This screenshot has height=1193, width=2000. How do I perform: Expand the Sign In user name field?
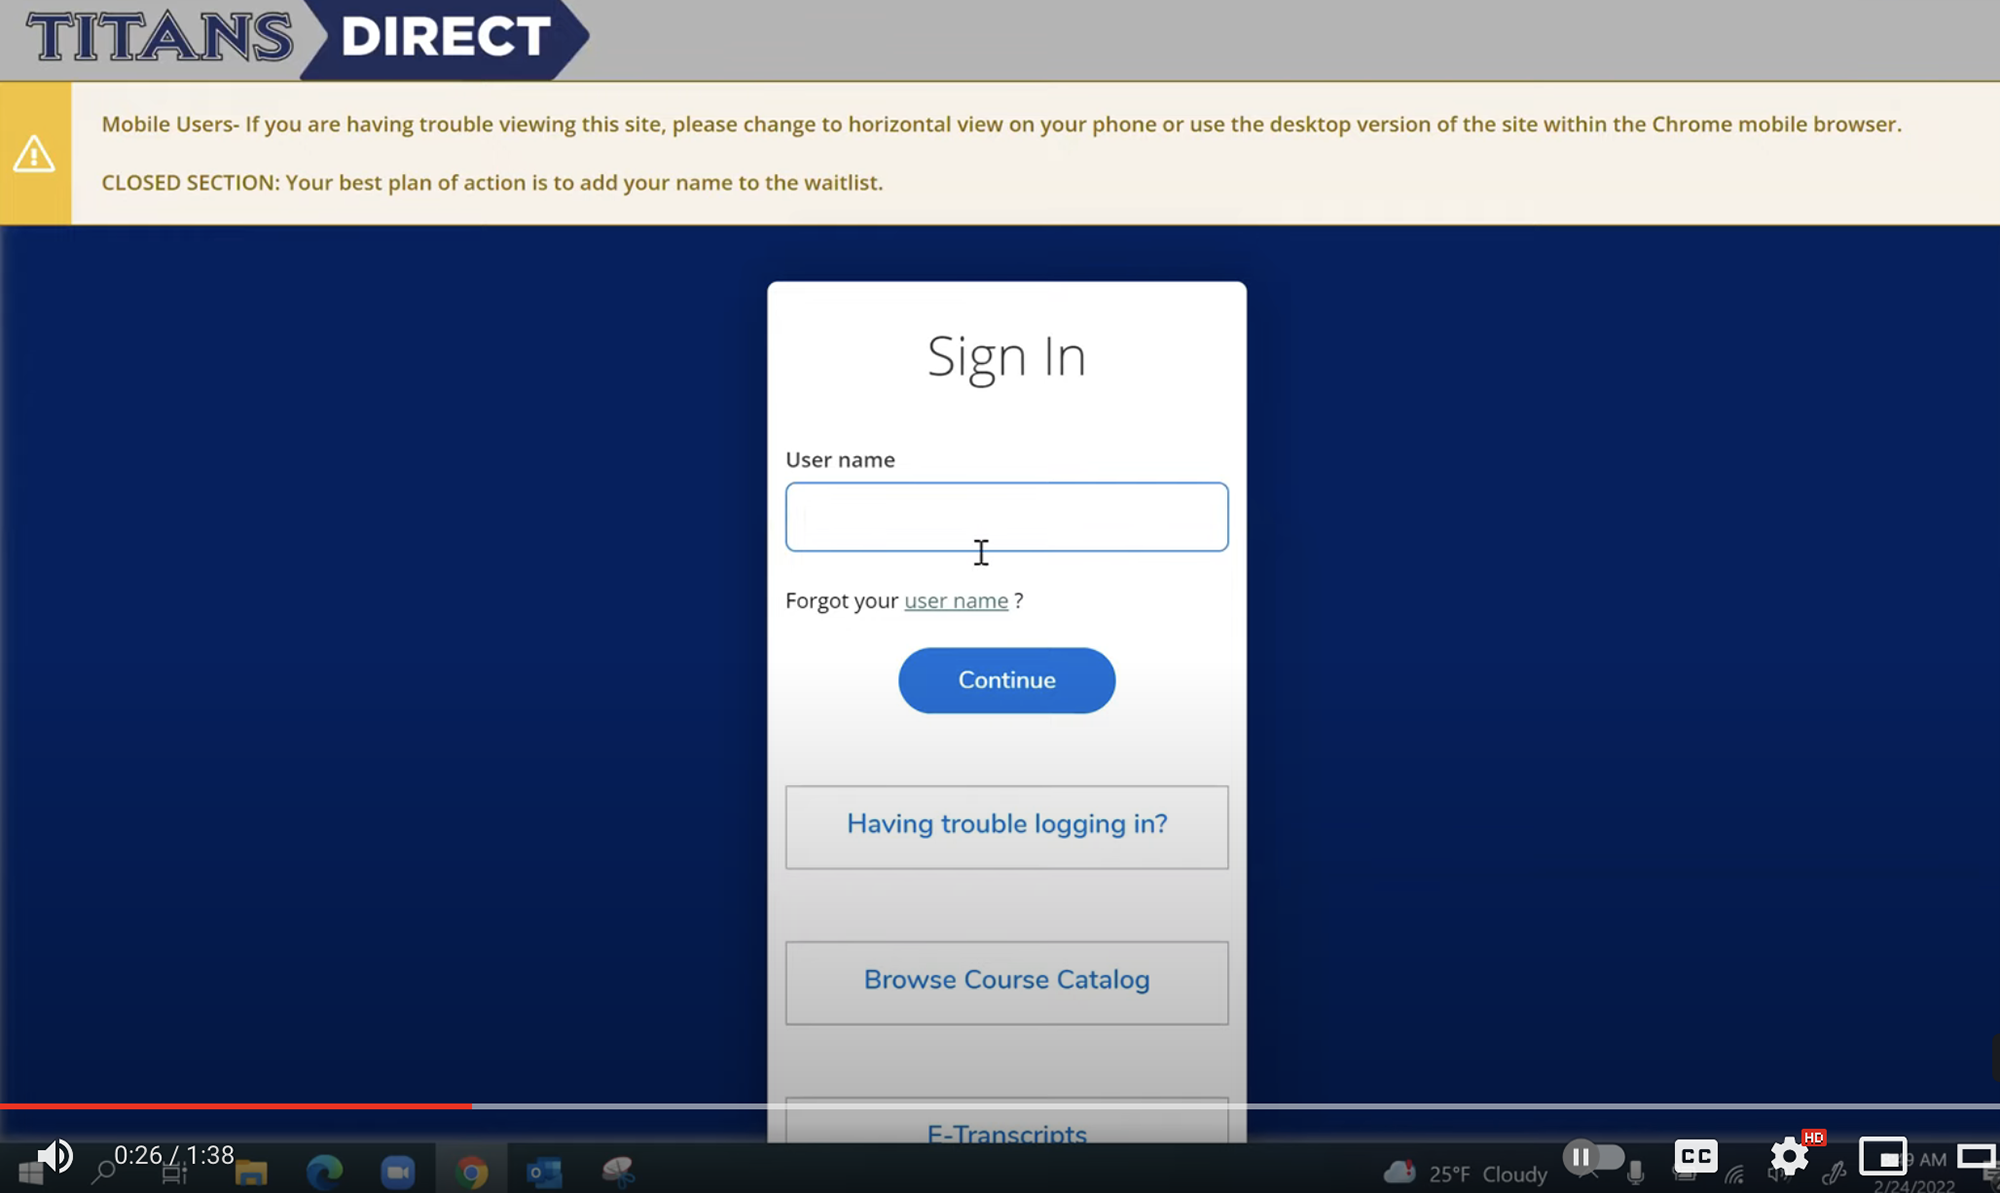pos(1006,516)
